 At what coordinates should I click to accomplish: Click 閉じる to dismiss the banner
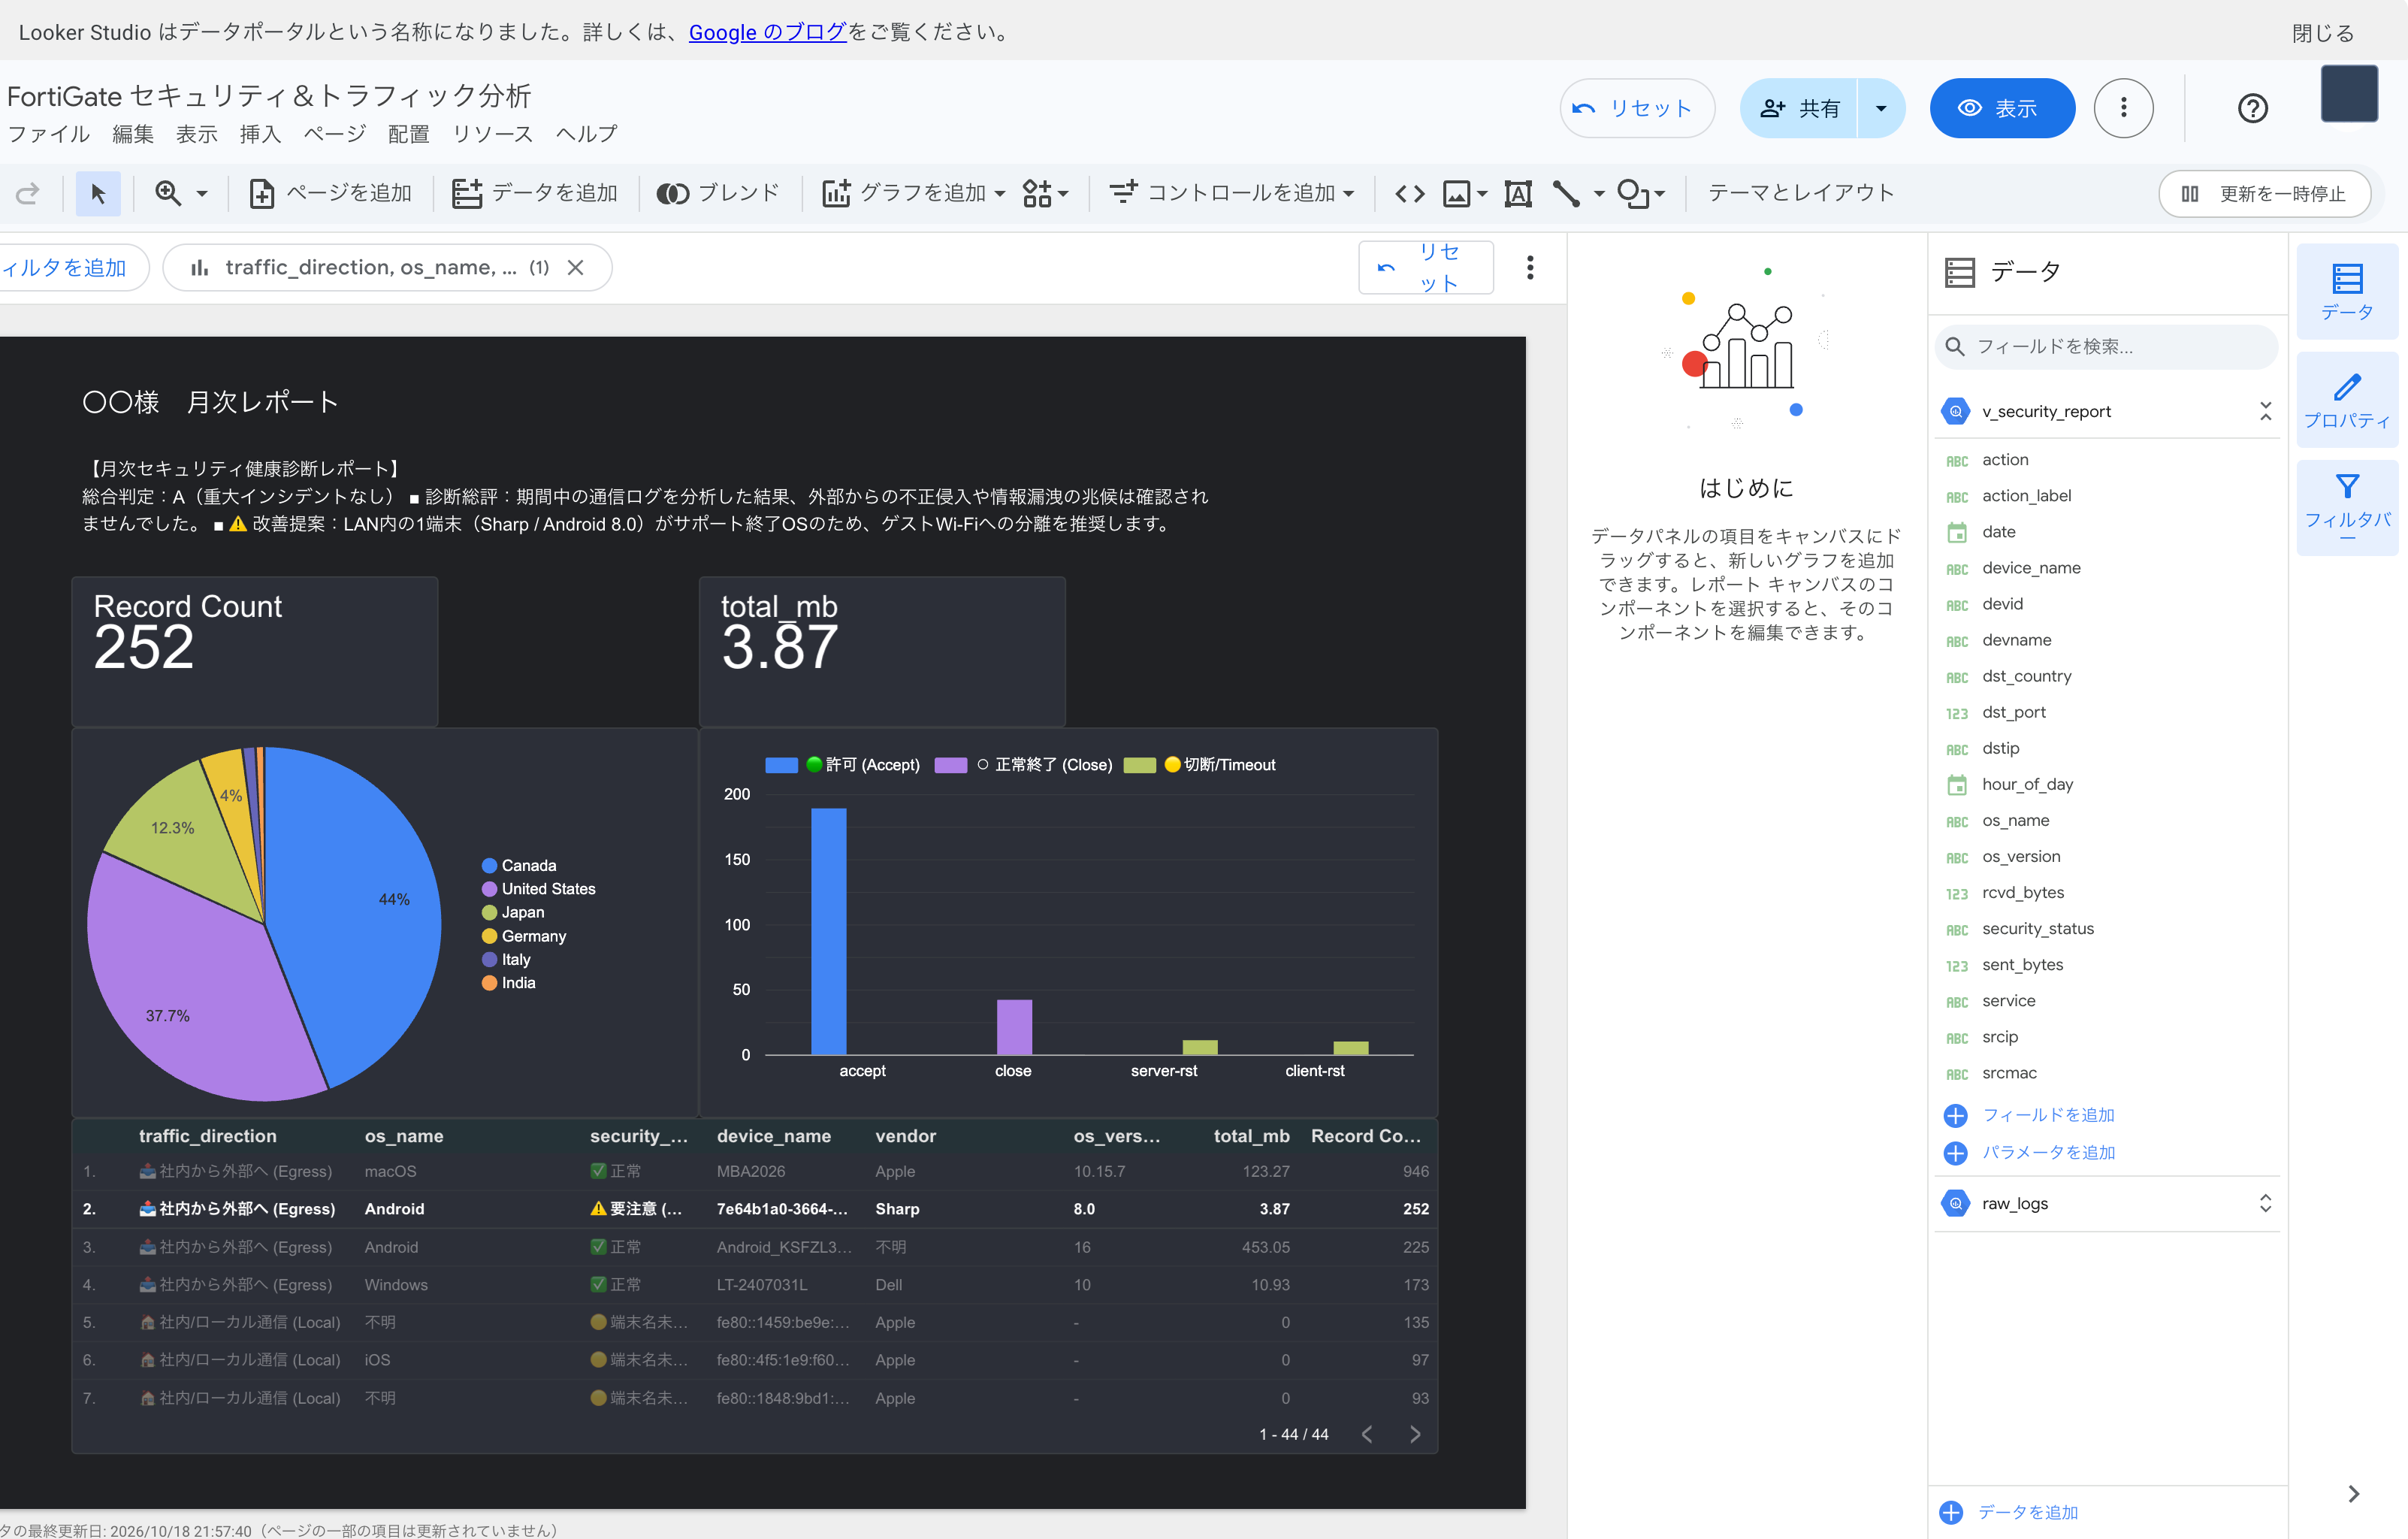click(x=2322, y=33)
